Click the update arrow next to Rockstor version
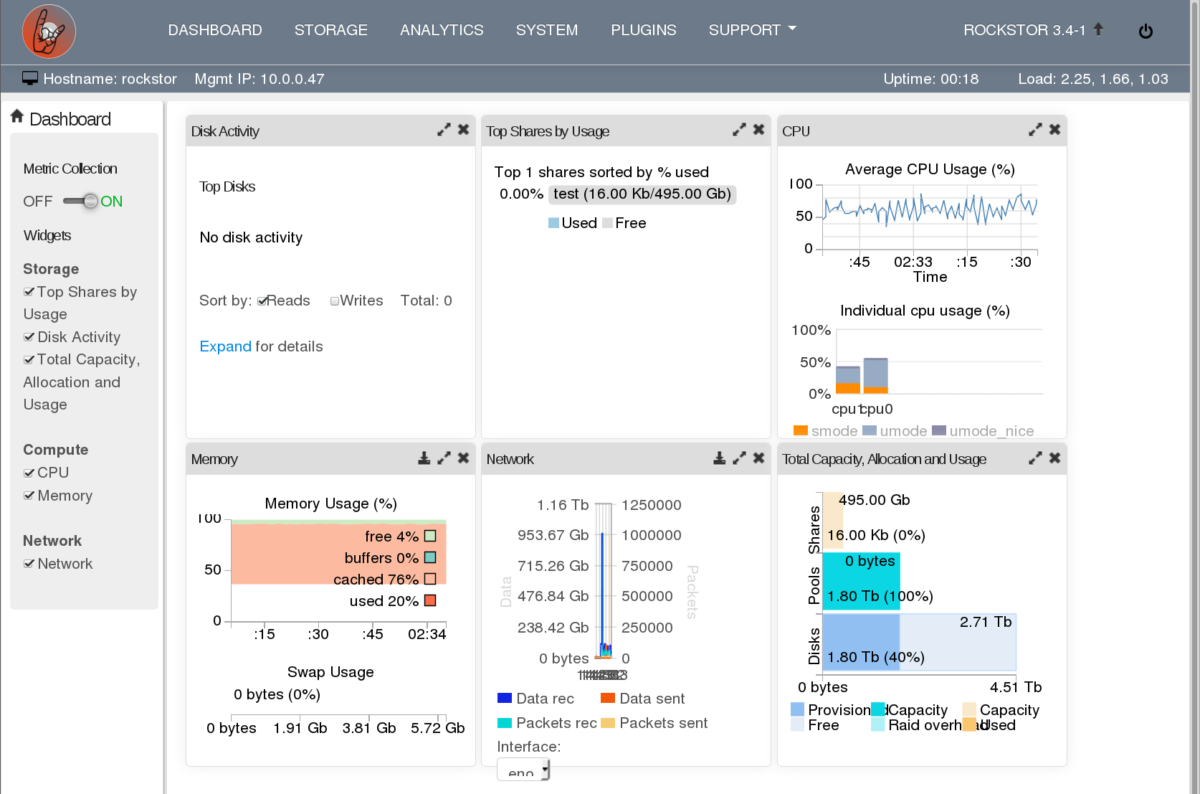Image resolution: width=1200 pixels, height=794 pixels. [1098, 29]
